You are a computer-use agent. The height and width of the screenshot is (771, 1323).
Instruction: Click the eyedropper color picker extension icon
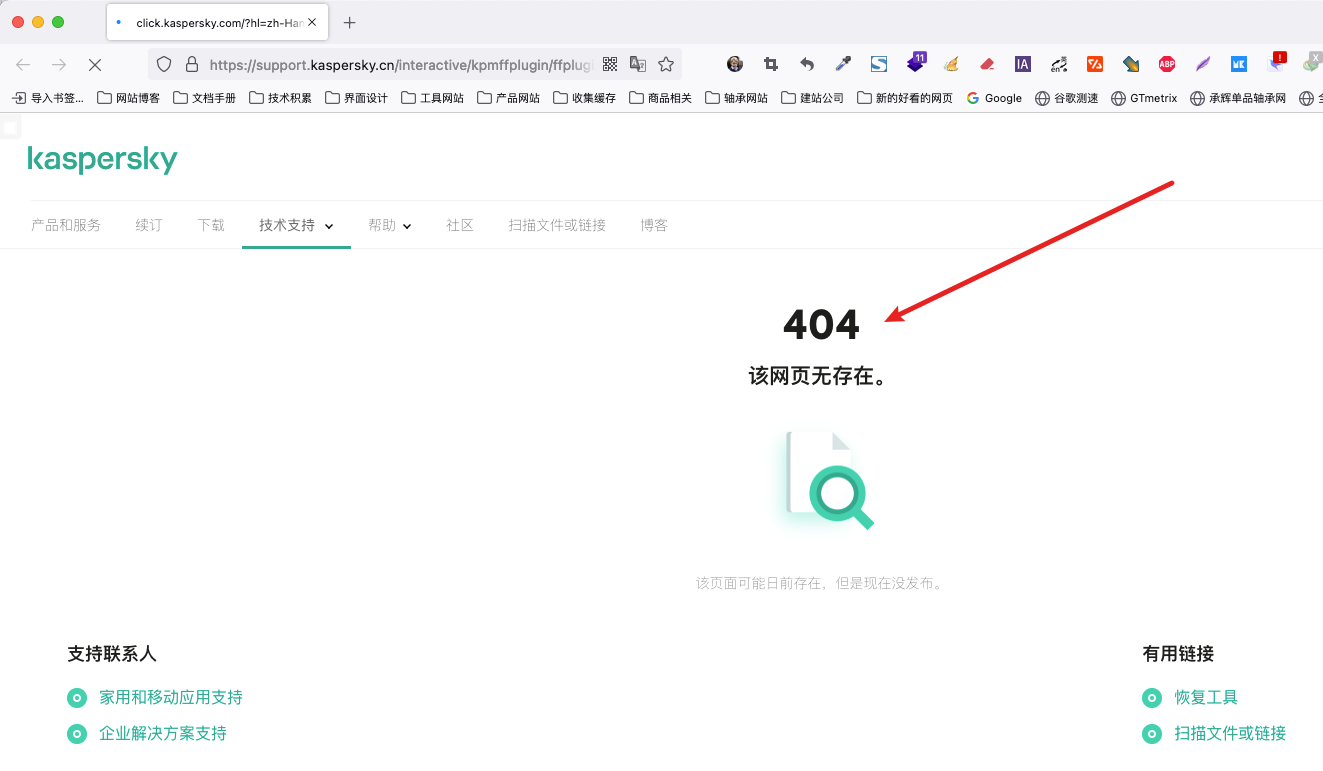pos(843,64)
